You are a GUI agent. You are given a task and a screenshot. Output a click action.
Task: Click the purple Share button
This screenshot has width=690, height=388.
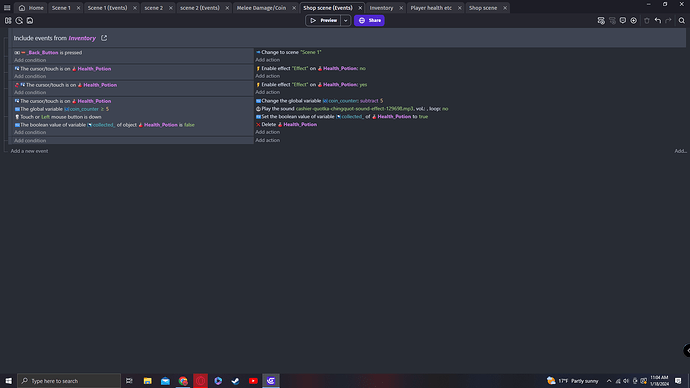[369, 20]
